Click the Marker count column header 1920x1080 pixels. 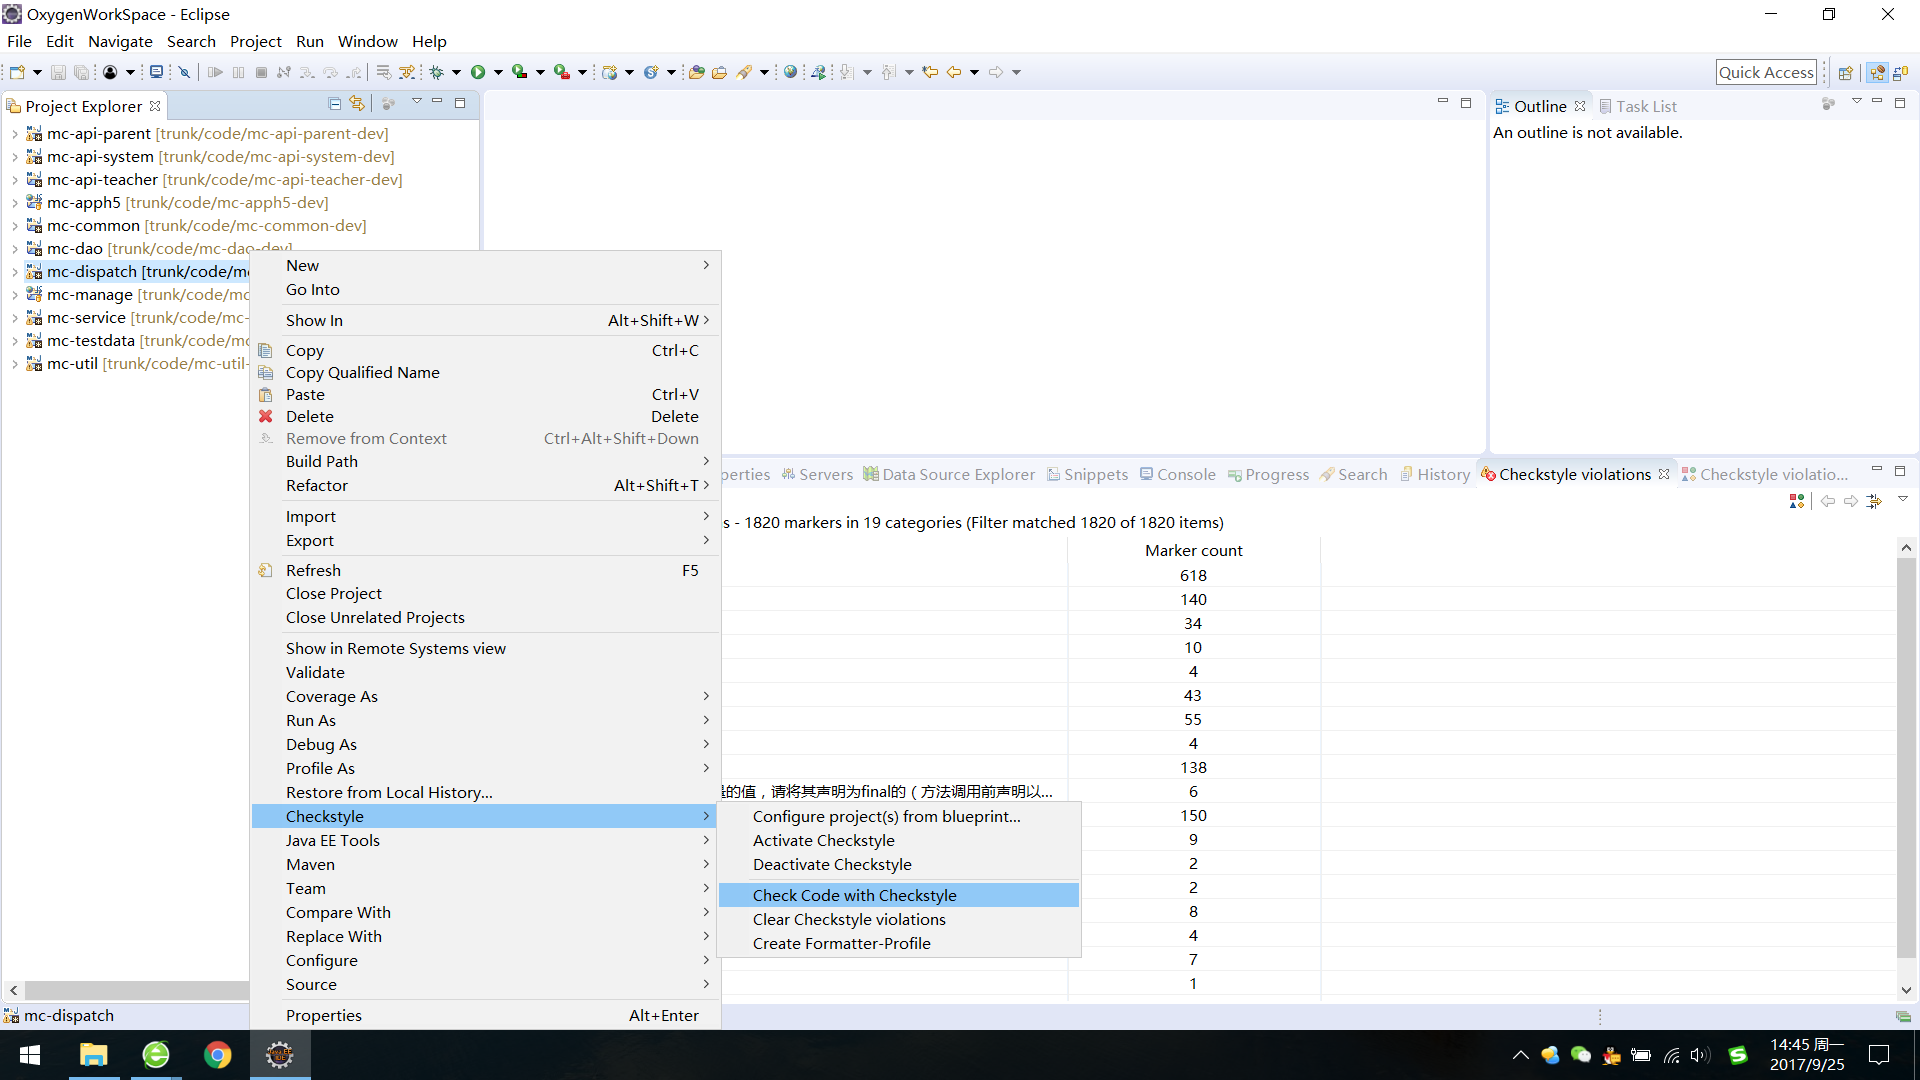1193,550
